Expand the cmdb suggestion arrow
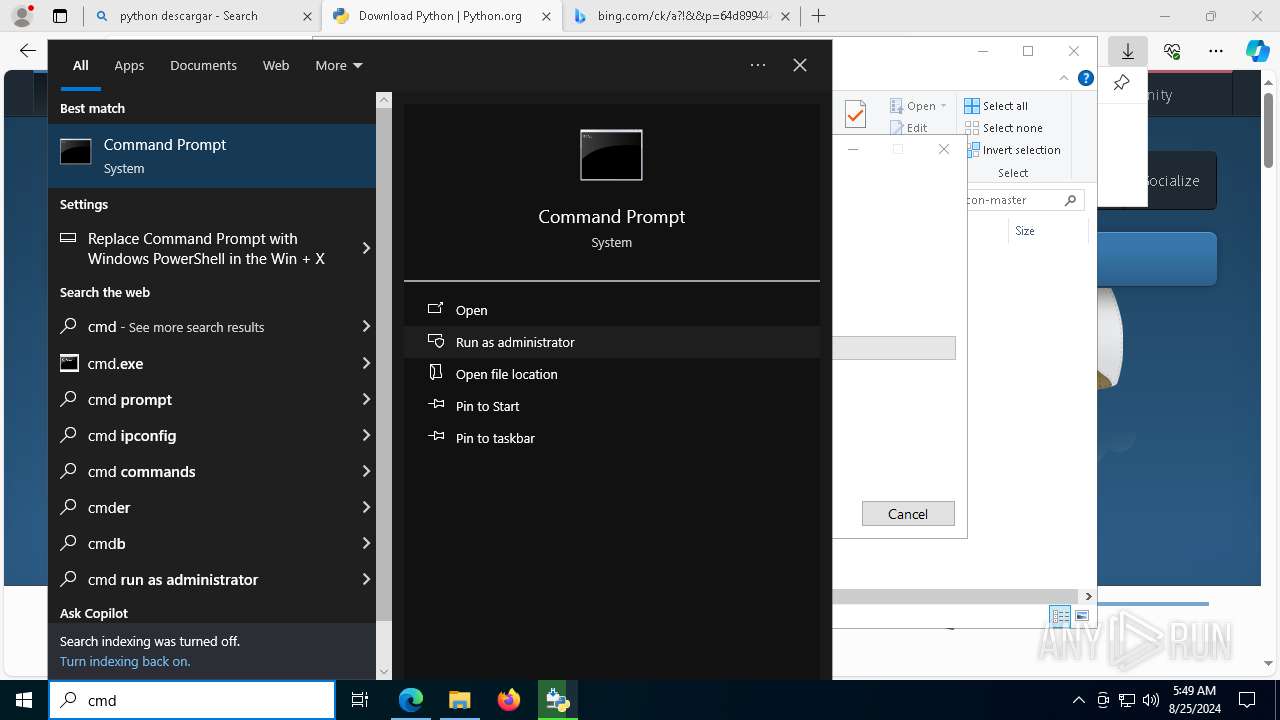 [x=366, y=543]
